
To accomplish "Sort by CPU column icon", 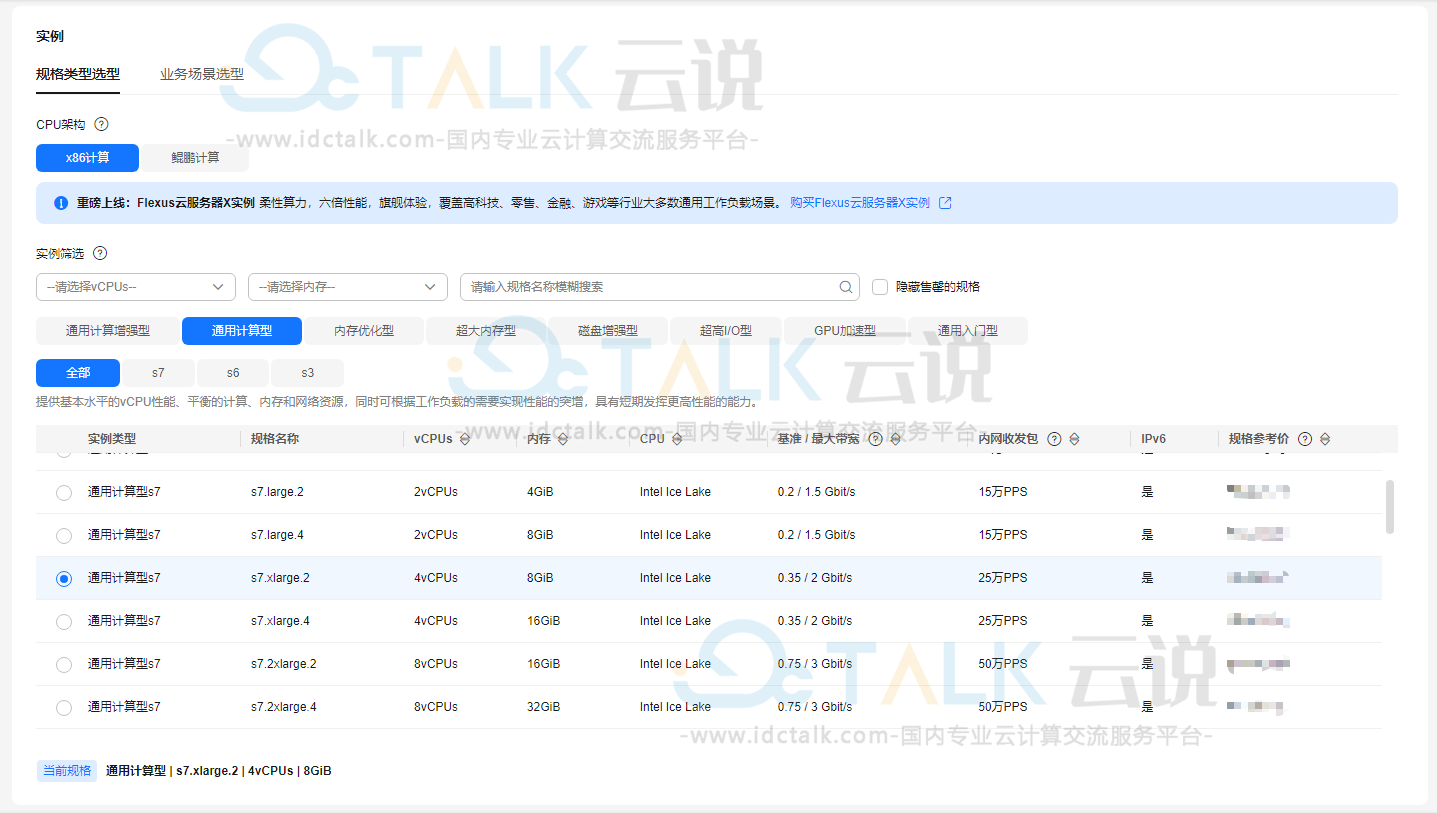I will (x=677, y=439).
